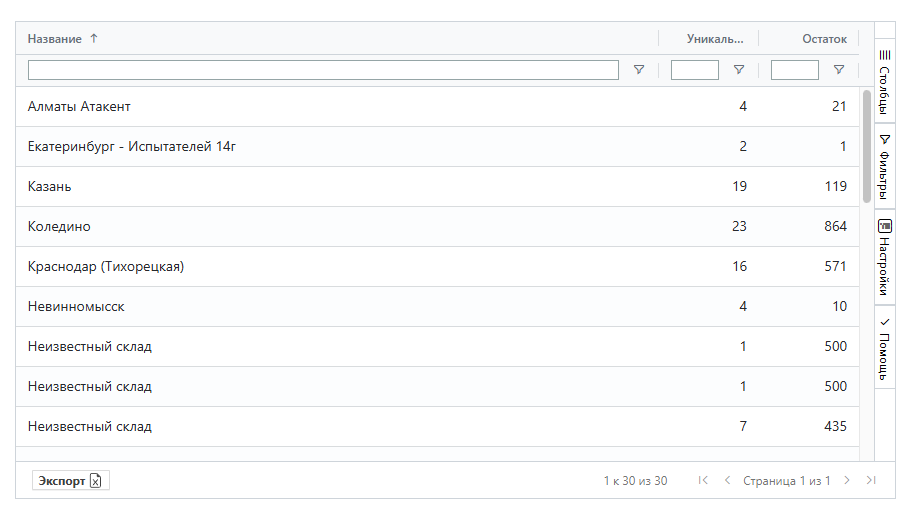910x515 pixels.
Task: Sort by the Уникаль... column header
Action: (715, 39)
